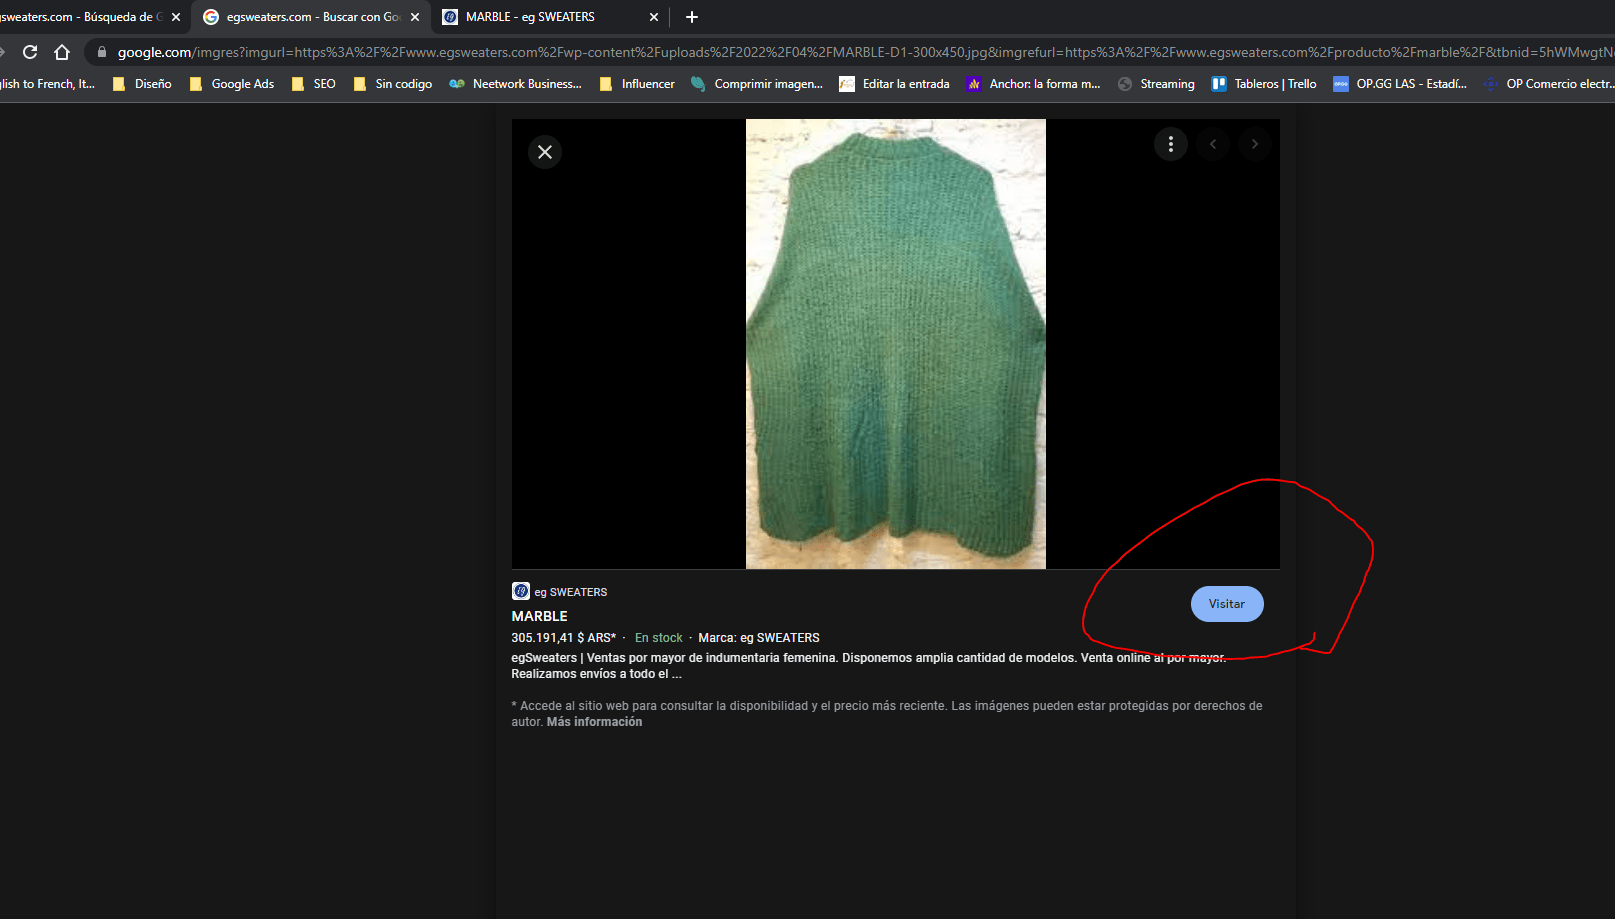Click the Trello icon in bookmarks bar
Screen dimensions: 1615x919
point(1219,84)
